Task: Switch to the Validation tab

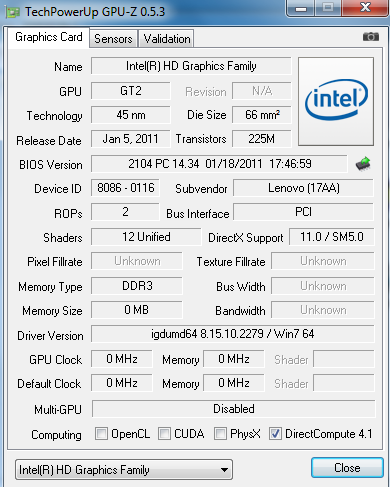Action: pyautogui.click(x=167, y=39)
